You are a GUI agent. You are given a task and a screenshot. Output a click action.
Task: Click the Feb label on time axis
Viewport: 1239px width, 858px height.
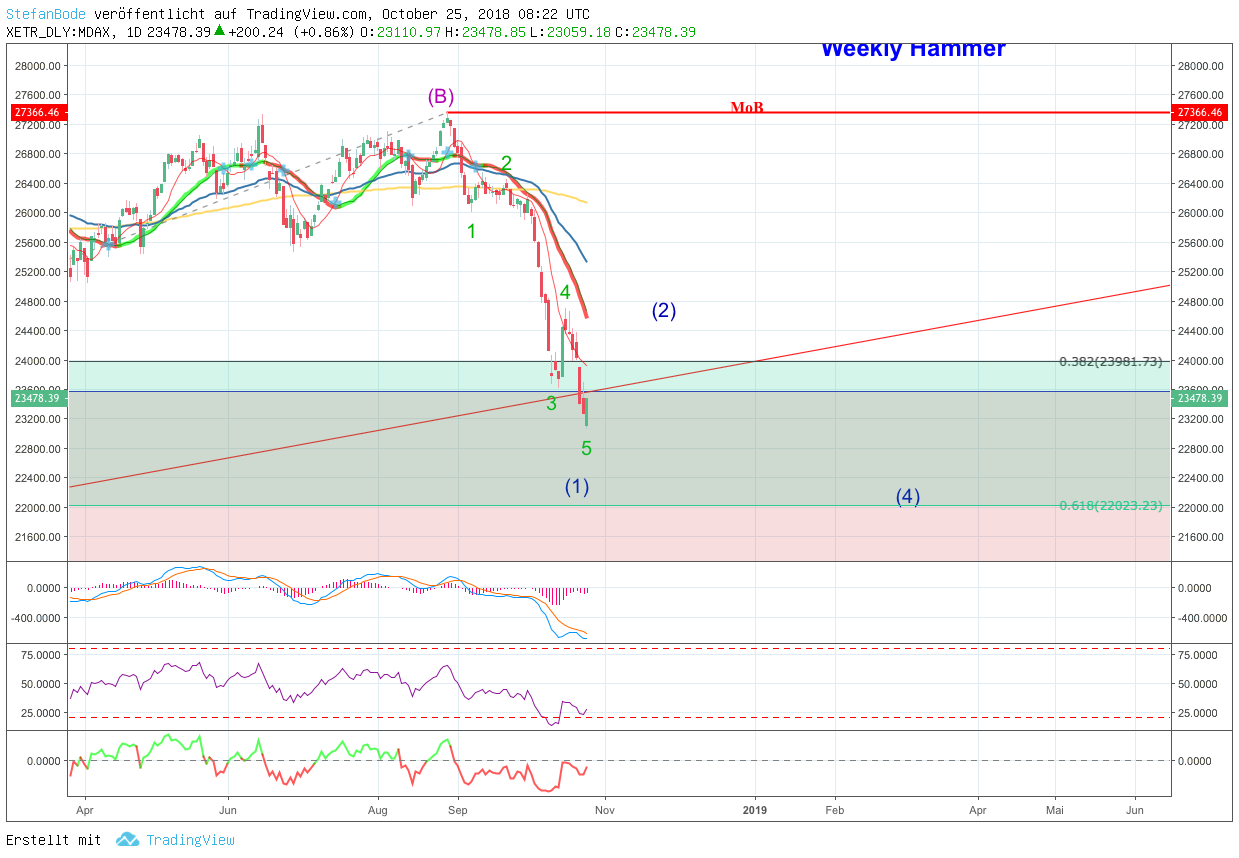834,811
